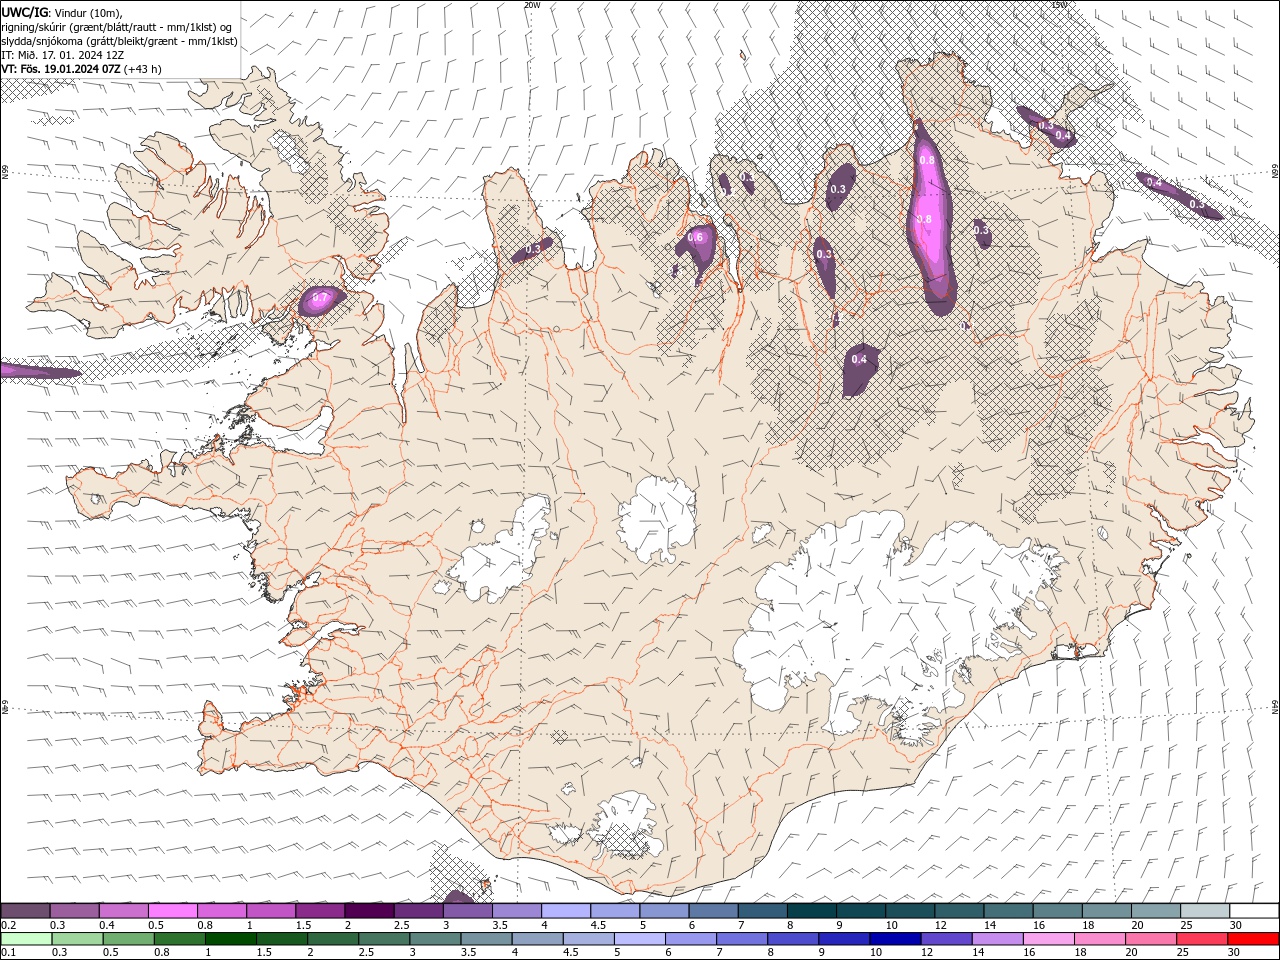
Task: Click the '0.4' number in the upper legend row
Action: point(107,925)
